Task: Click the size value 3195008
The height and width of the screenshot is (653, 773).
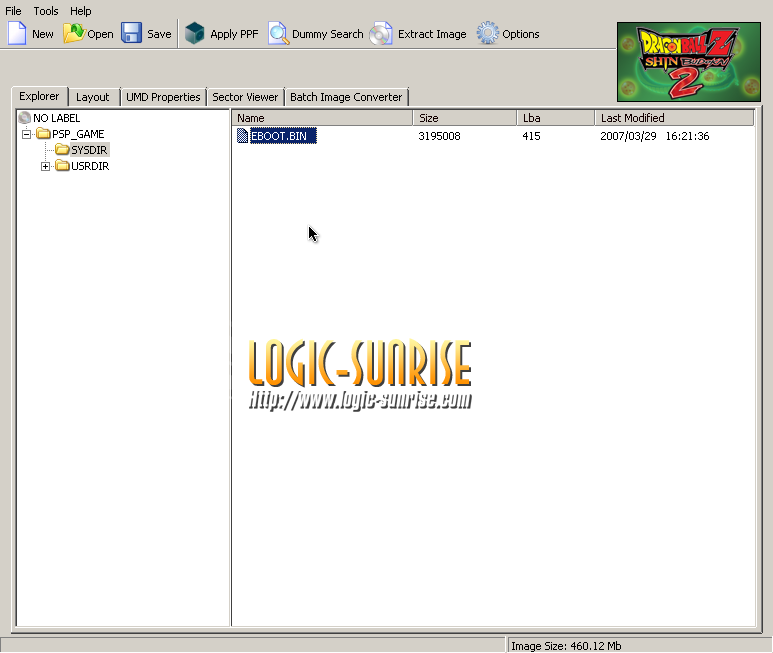Action: (439, 136)
